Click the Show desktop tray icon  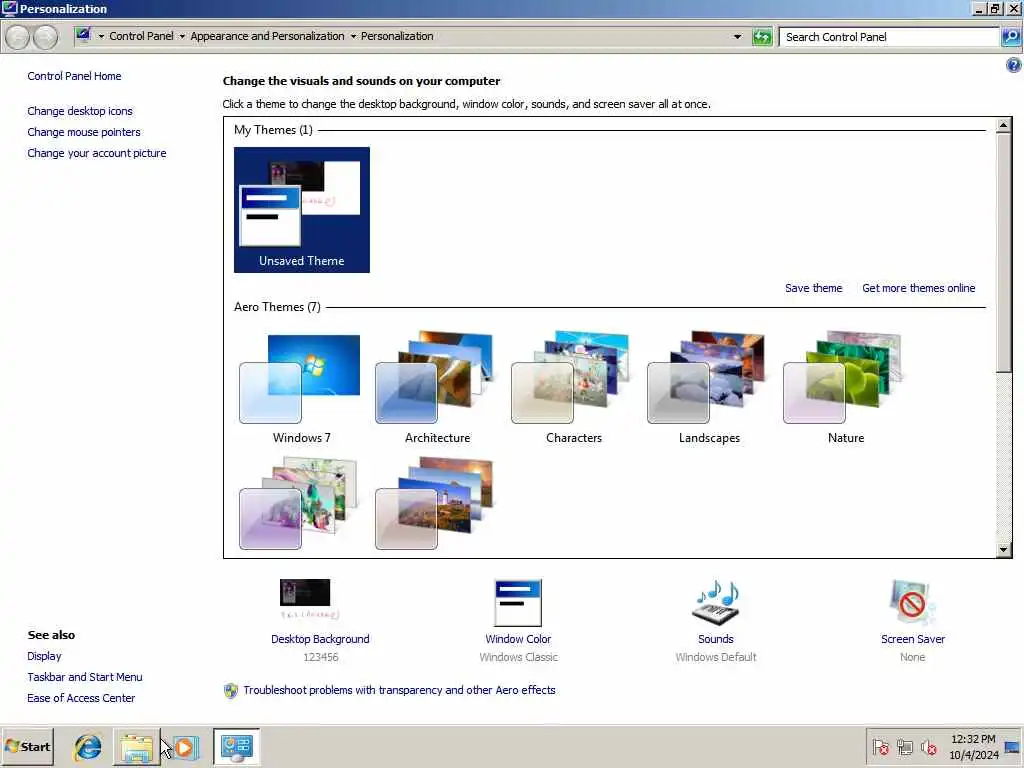1012,746
